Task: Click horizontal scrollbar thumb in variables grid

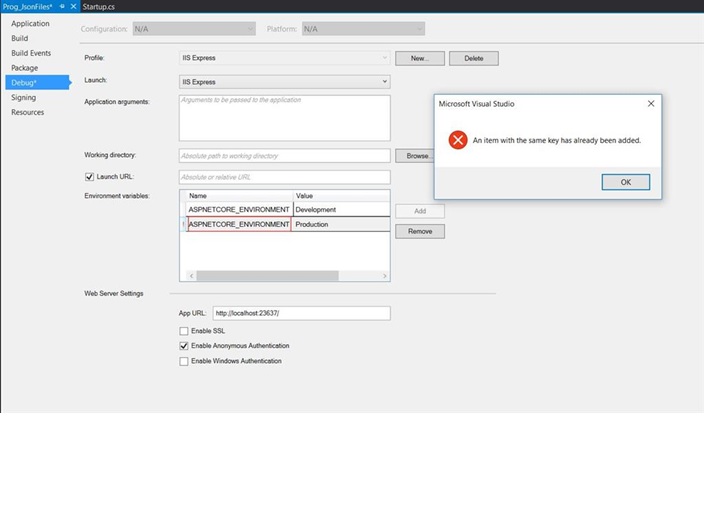Action: [267, 276]
